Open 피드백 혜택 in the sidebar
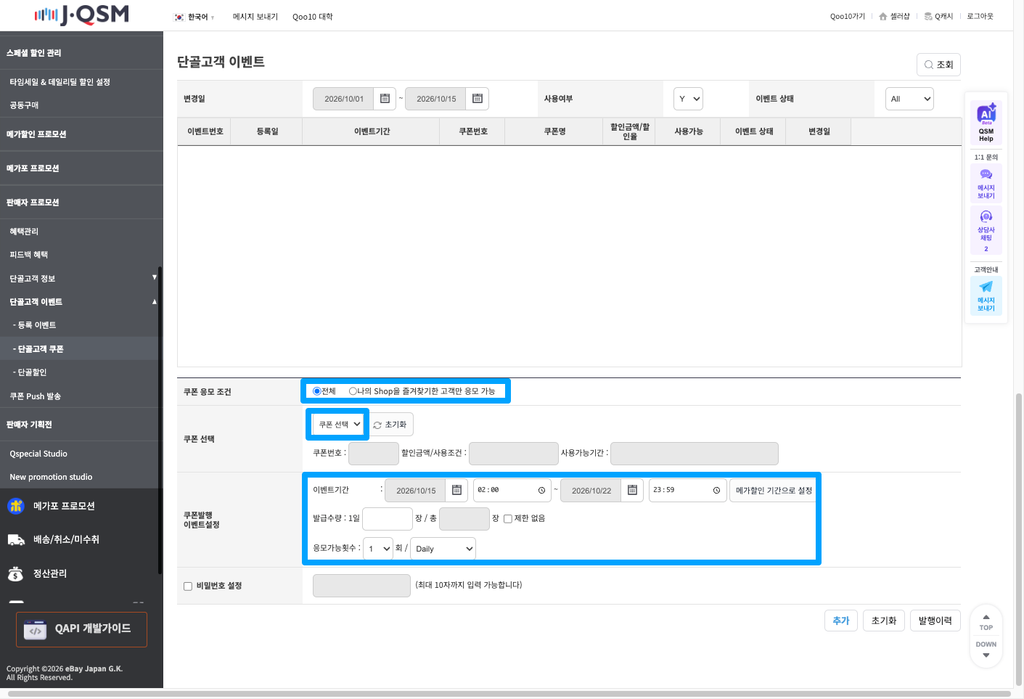Screen dimensions: 1024x699 tap(29, 255)
